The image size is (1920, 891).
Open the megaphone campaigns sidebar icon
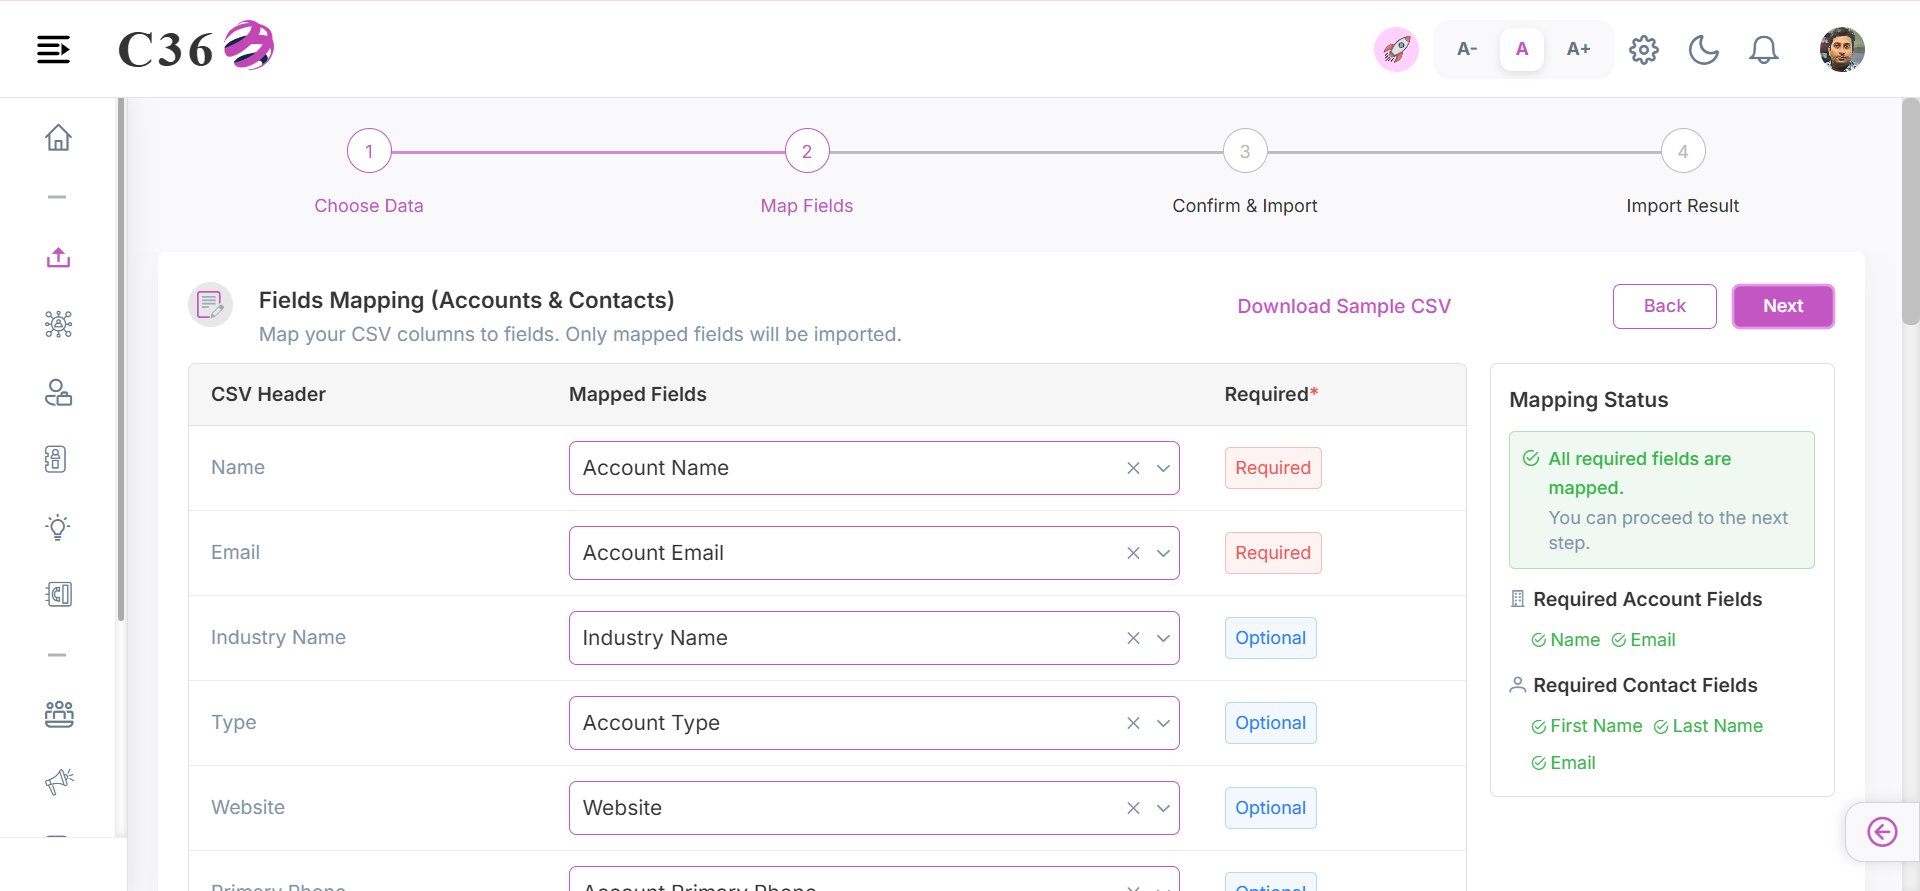tap(59, 781)
